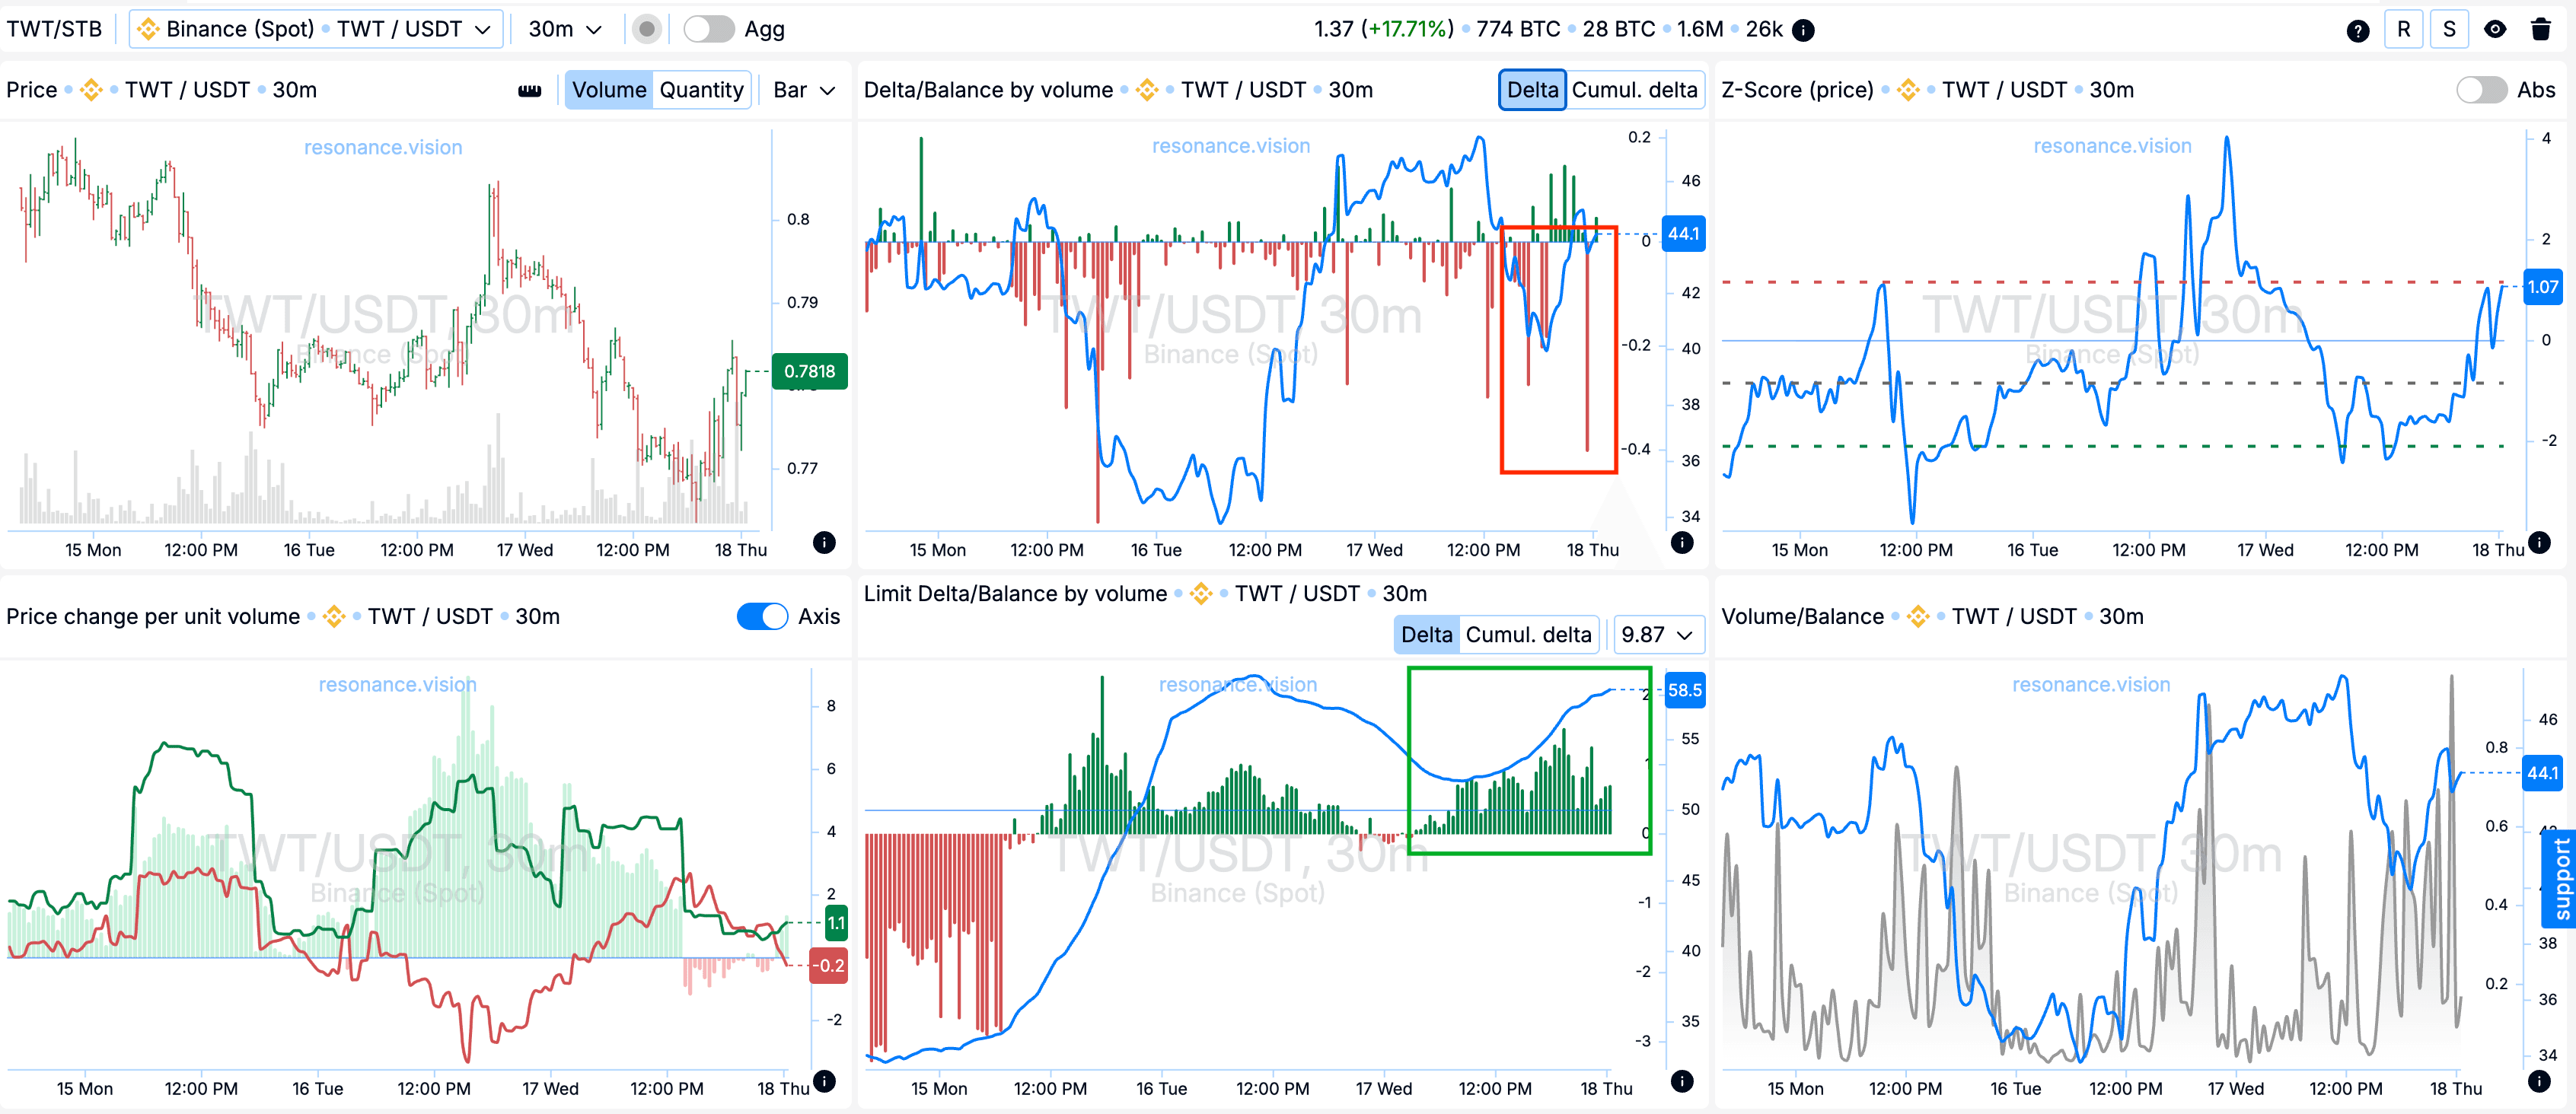Click the 1.6M stat text

(1700, 29)
